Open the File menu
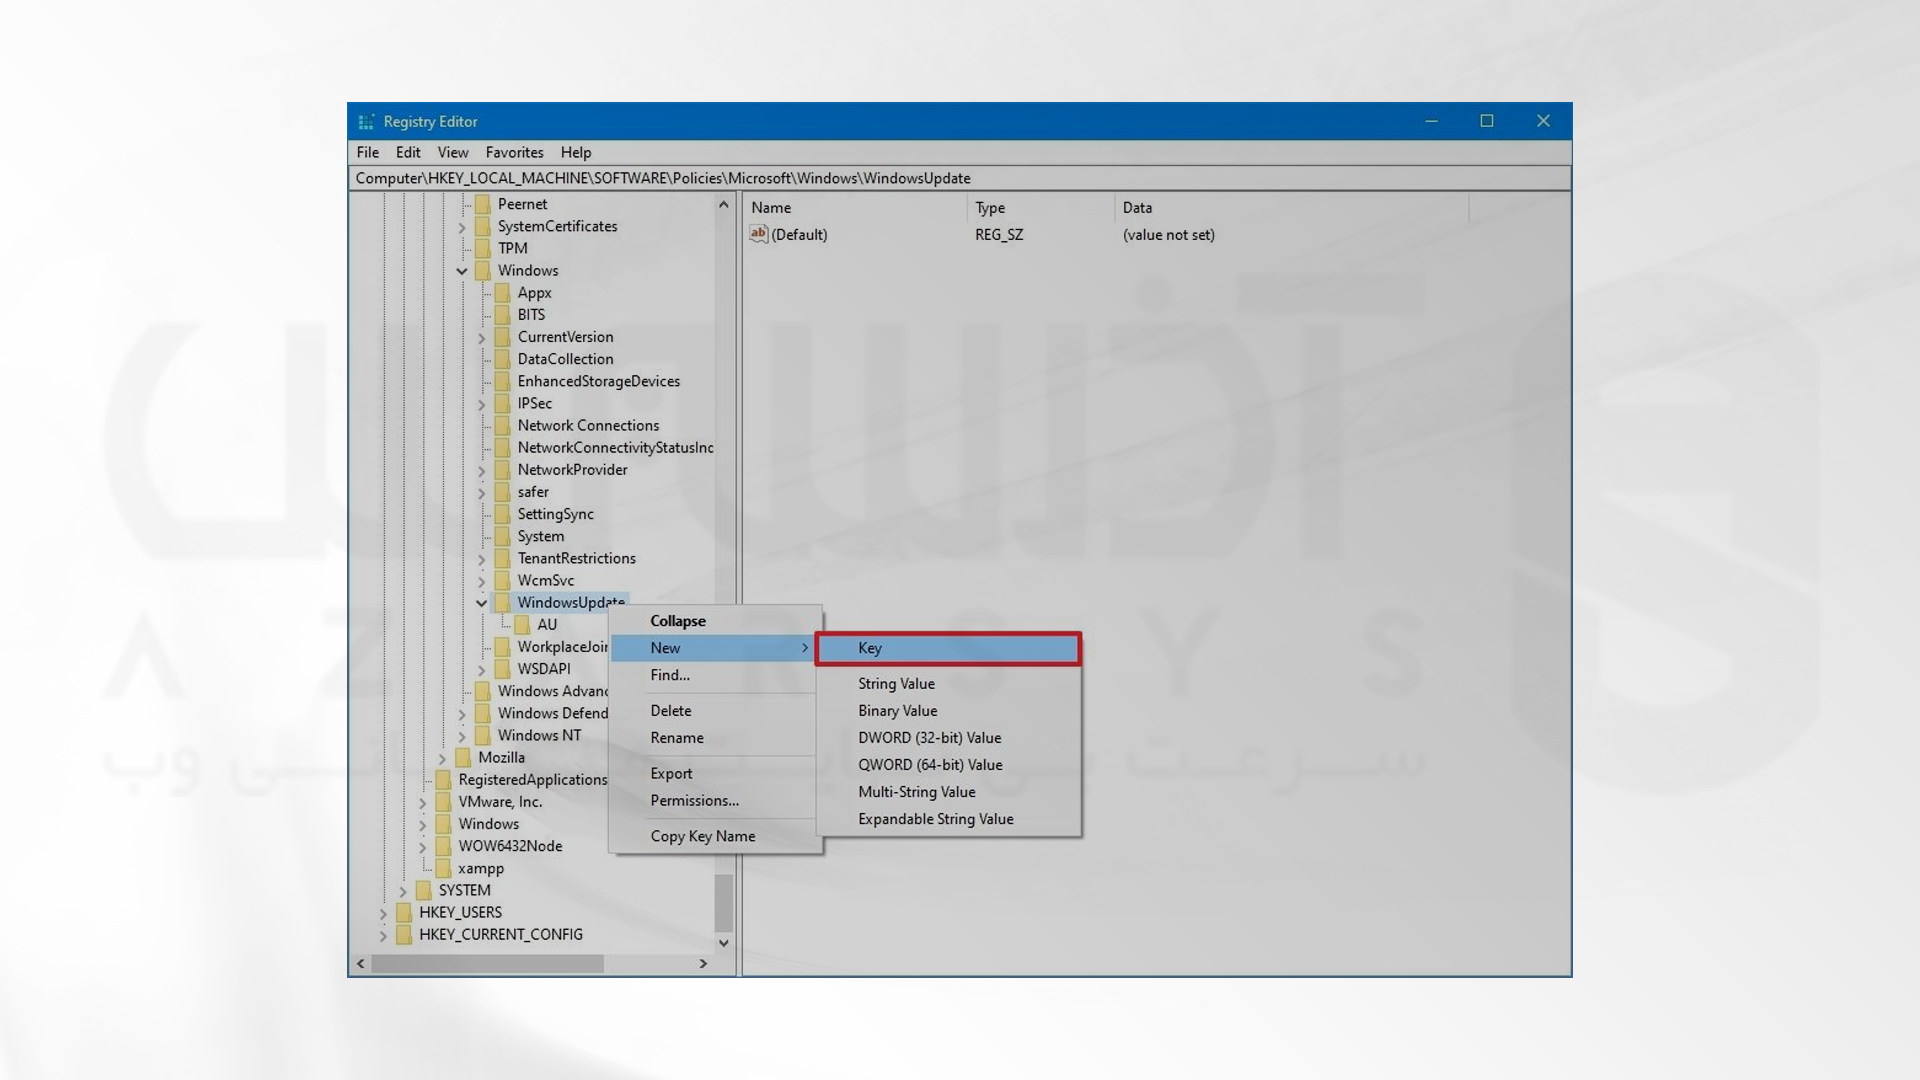 point(368,152)
